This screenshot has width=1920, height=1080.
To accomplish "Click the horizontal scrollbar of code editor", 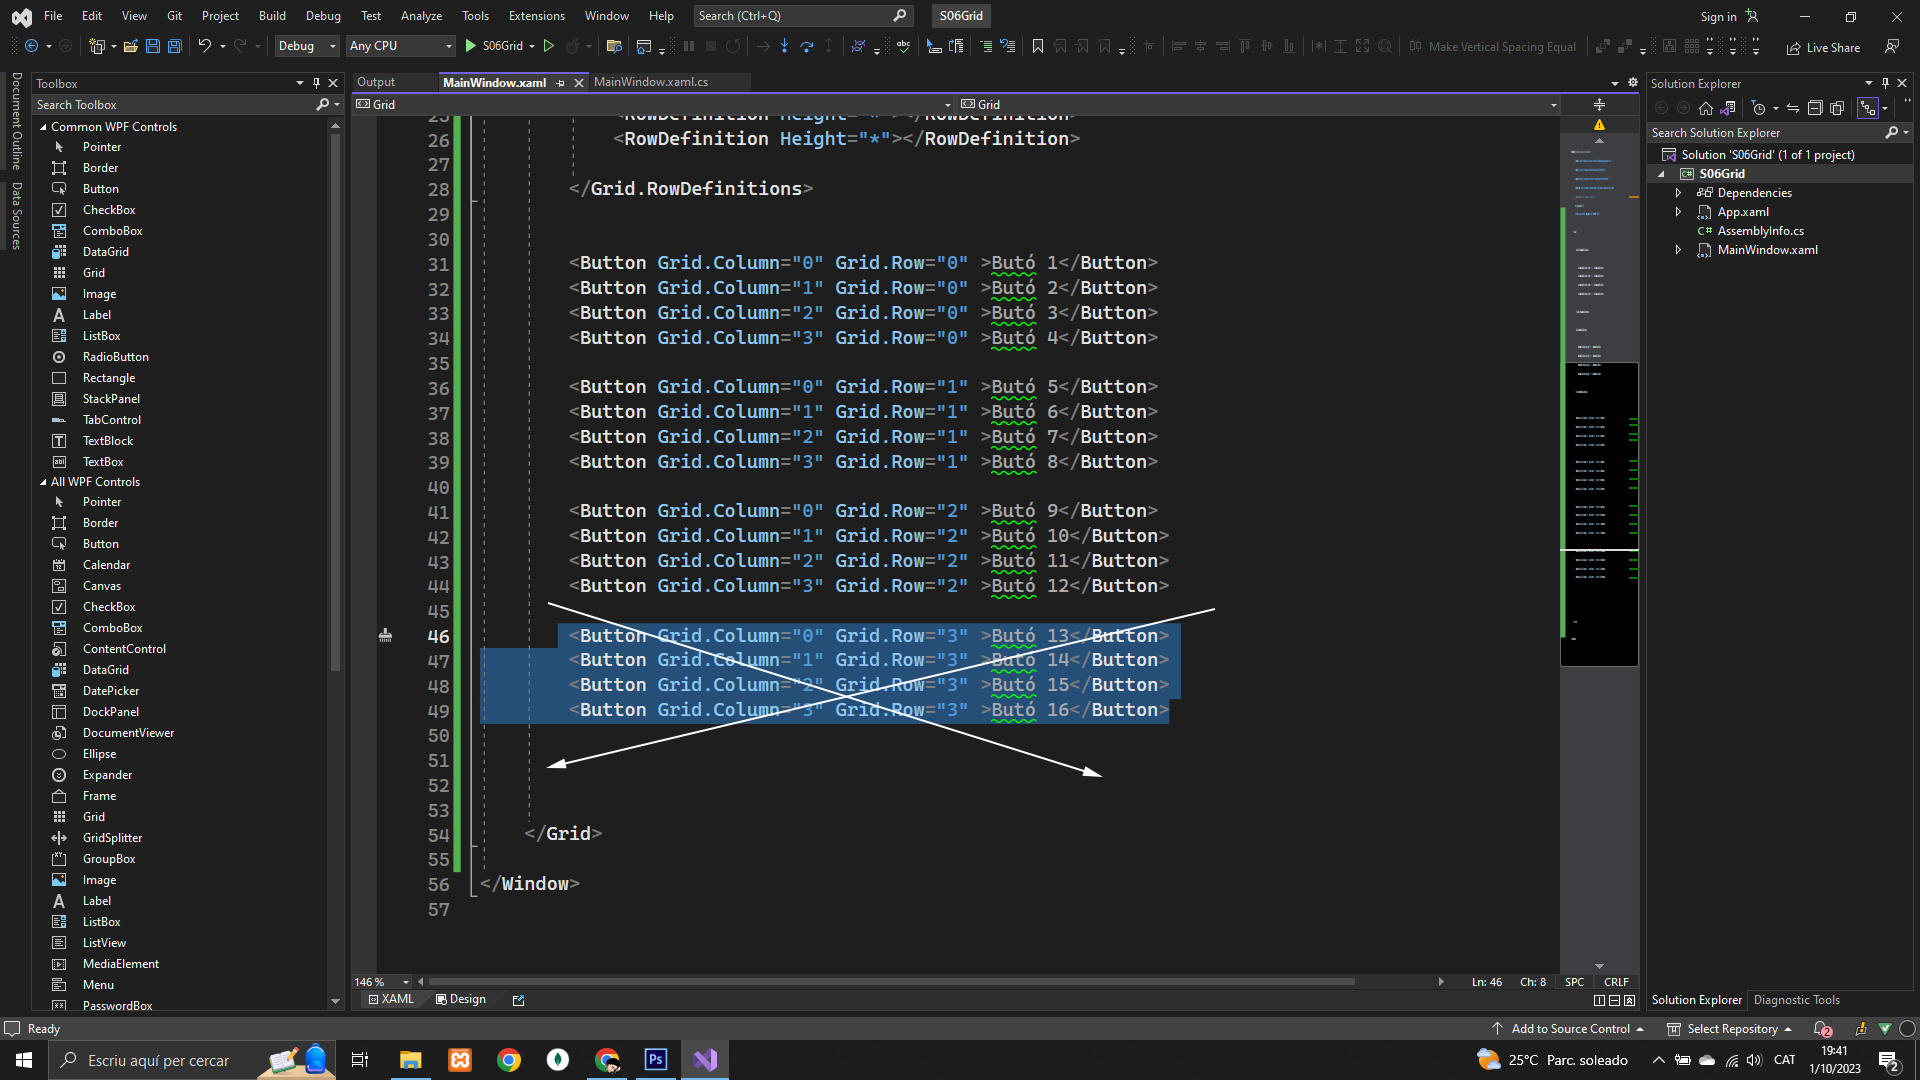I will coord(890,982).
